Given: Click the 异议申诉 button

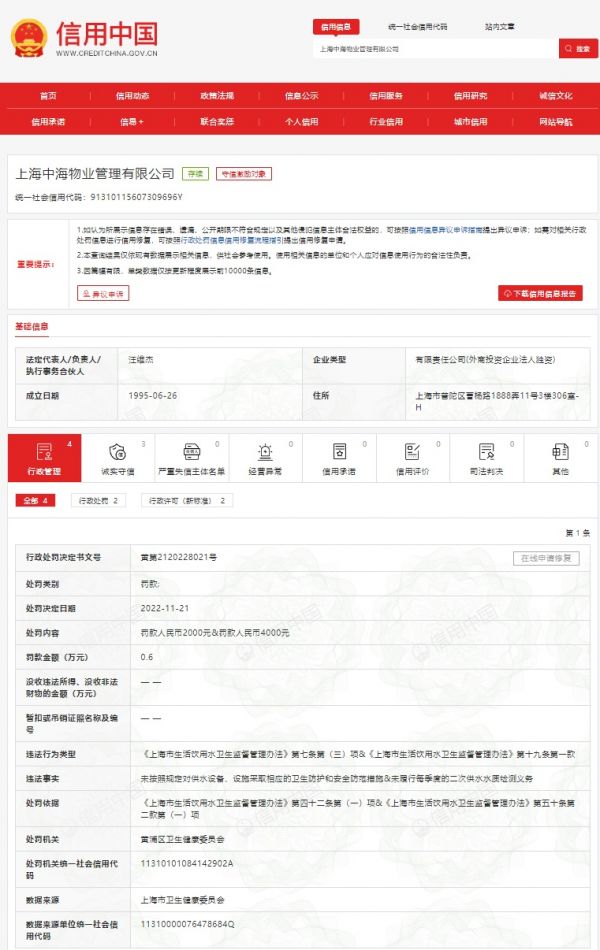Looking at the screenshot, I should [x=103, y=294].
